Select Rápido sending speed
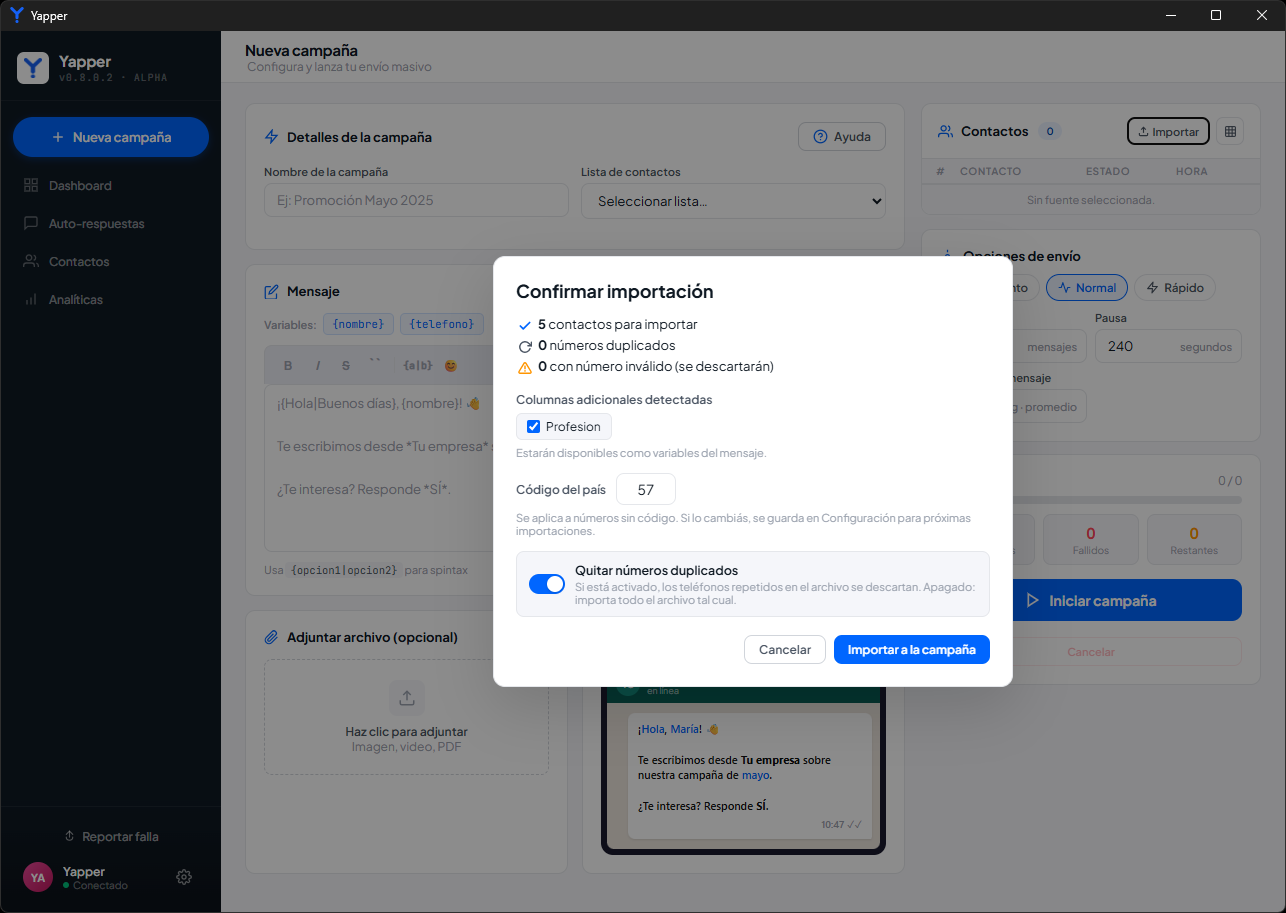This screenshot has height=913, width=1286. (x=1175, y=288)
